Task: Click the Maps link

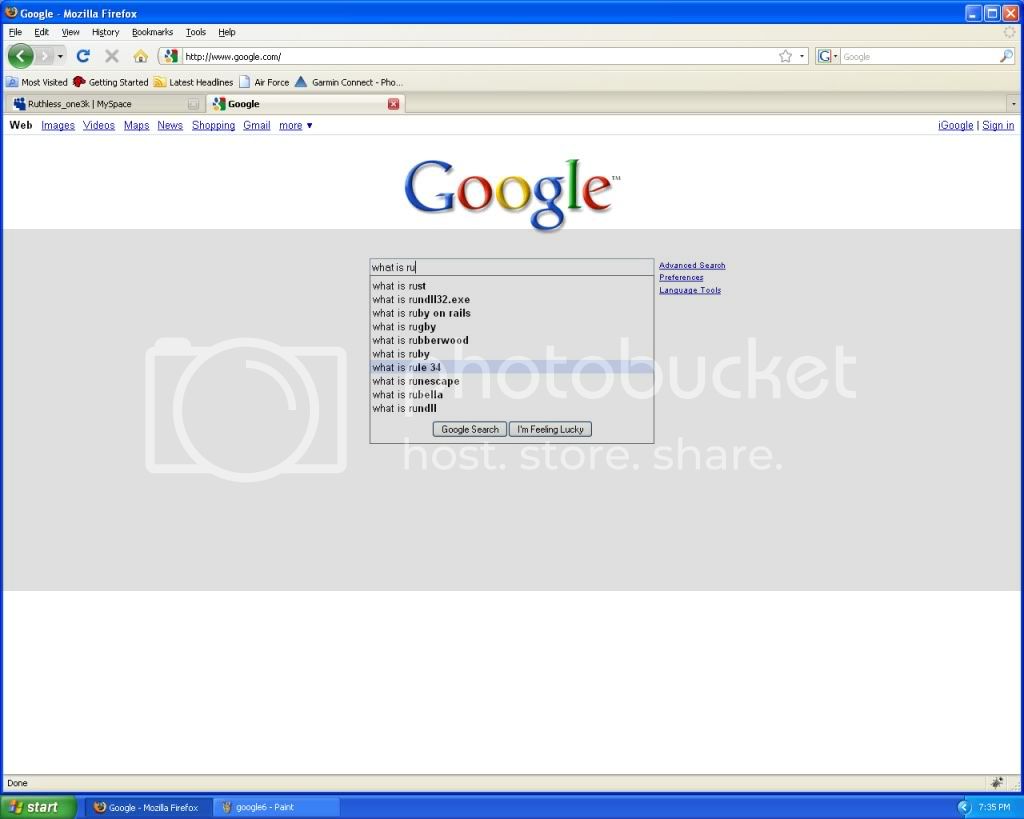Action: (x=136, y=125)
